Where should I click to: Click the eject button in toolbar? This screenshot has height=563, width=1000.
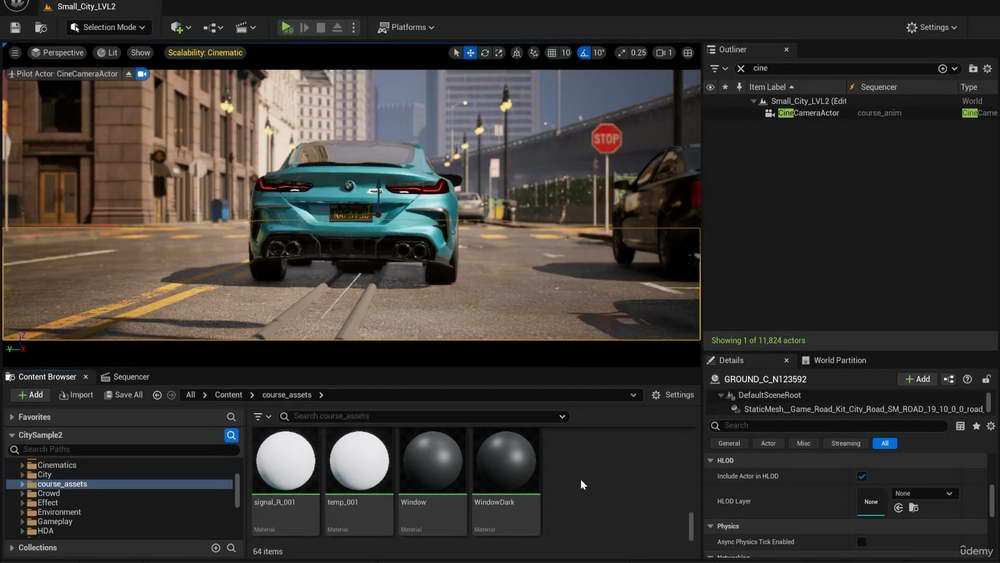coord(337,27)
